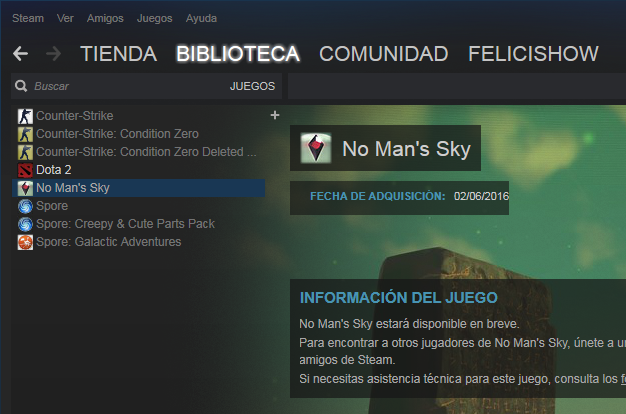
Task: Select Spore: Creepy & Cute Parts Pack
Action: tap(138, 224)
